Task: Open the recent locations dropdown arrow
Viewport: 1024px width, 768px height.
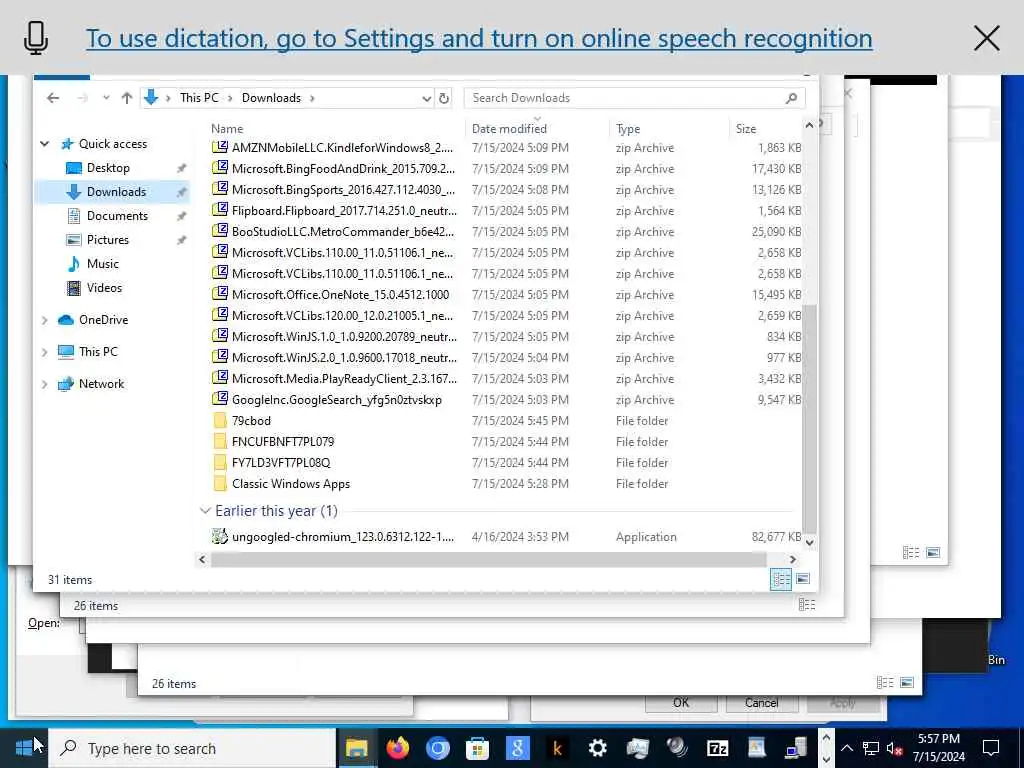Action: 106,98
